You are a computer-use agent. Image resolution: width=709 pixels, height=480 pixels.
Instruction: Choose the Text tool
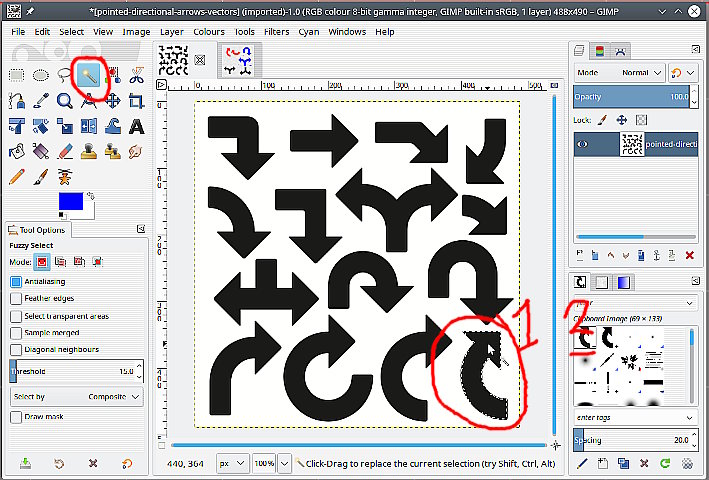[136, 126]
